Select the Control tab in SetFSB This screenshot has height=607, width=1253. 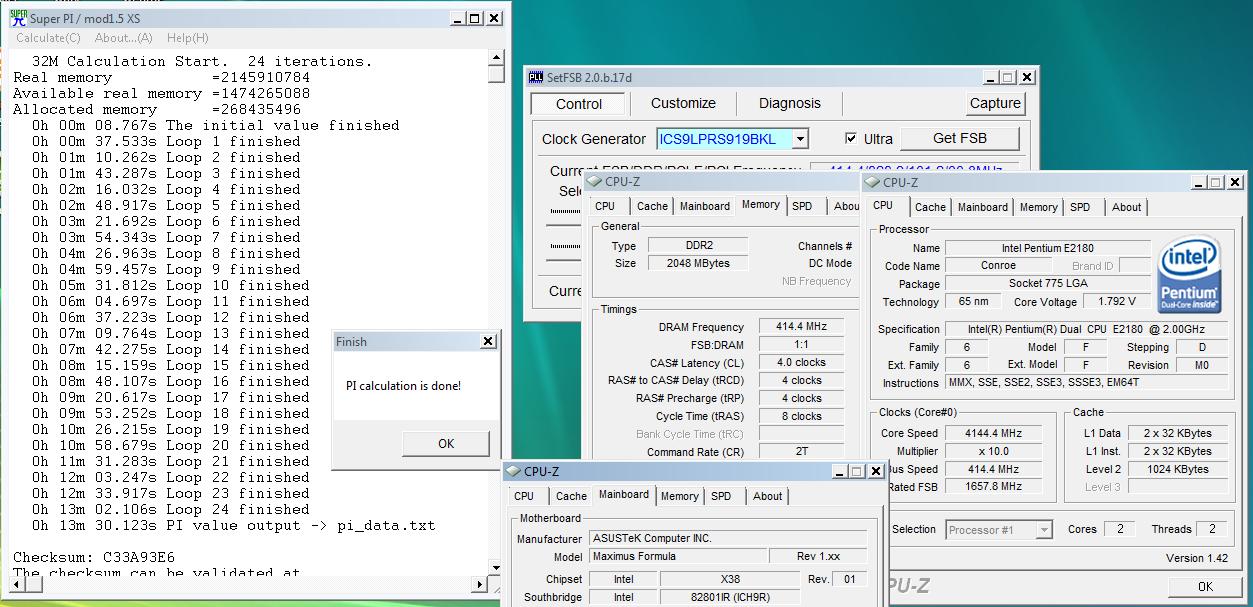click(579, 104)
